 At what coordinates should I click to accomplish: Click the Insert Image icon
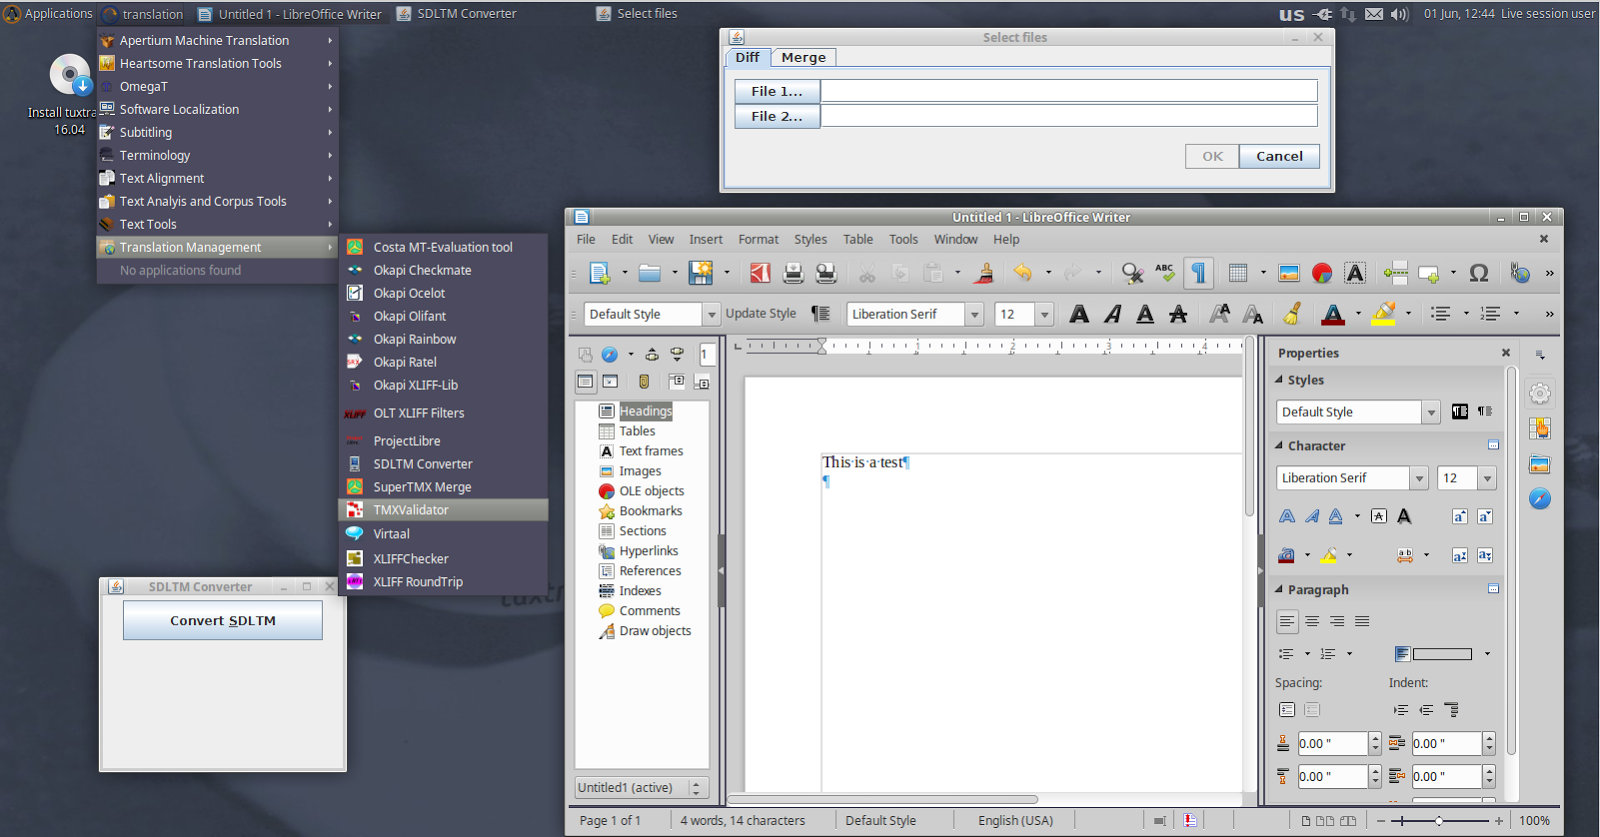click(1289, 273)
